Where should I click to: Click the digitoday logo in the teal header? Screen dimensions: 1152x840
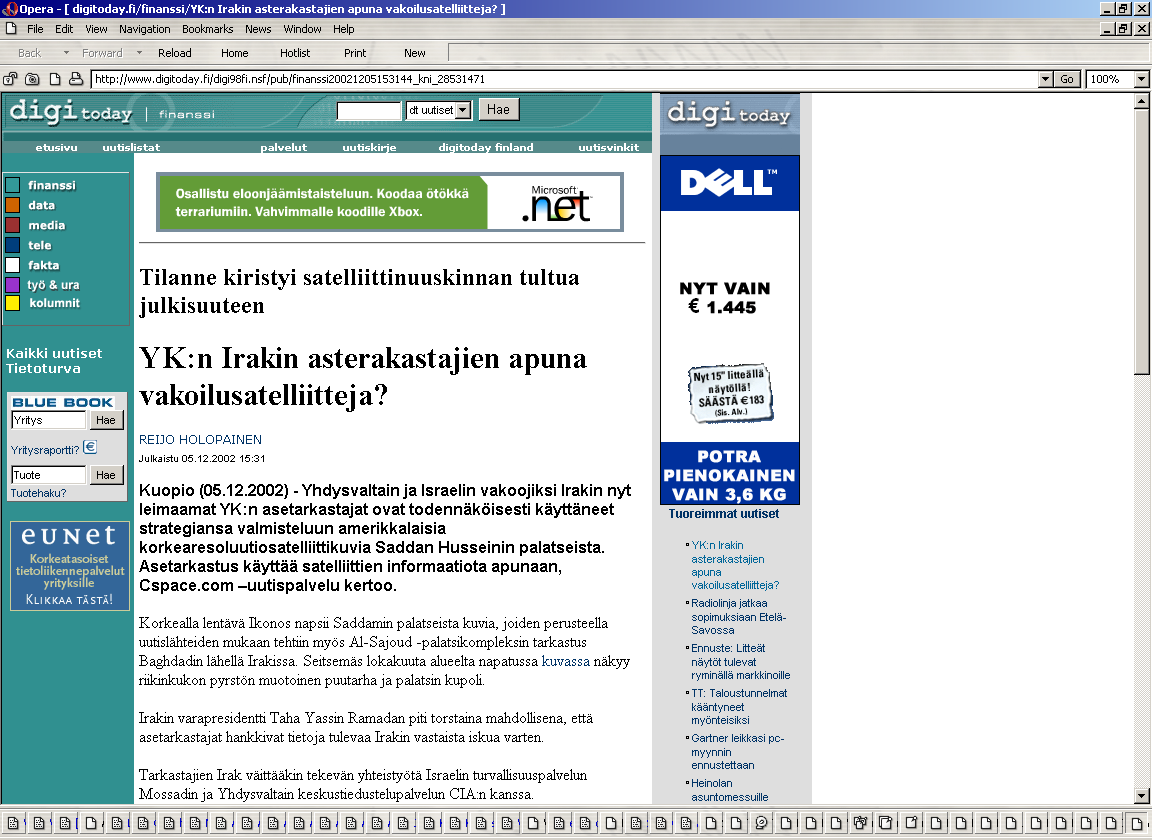coord(71,112)
